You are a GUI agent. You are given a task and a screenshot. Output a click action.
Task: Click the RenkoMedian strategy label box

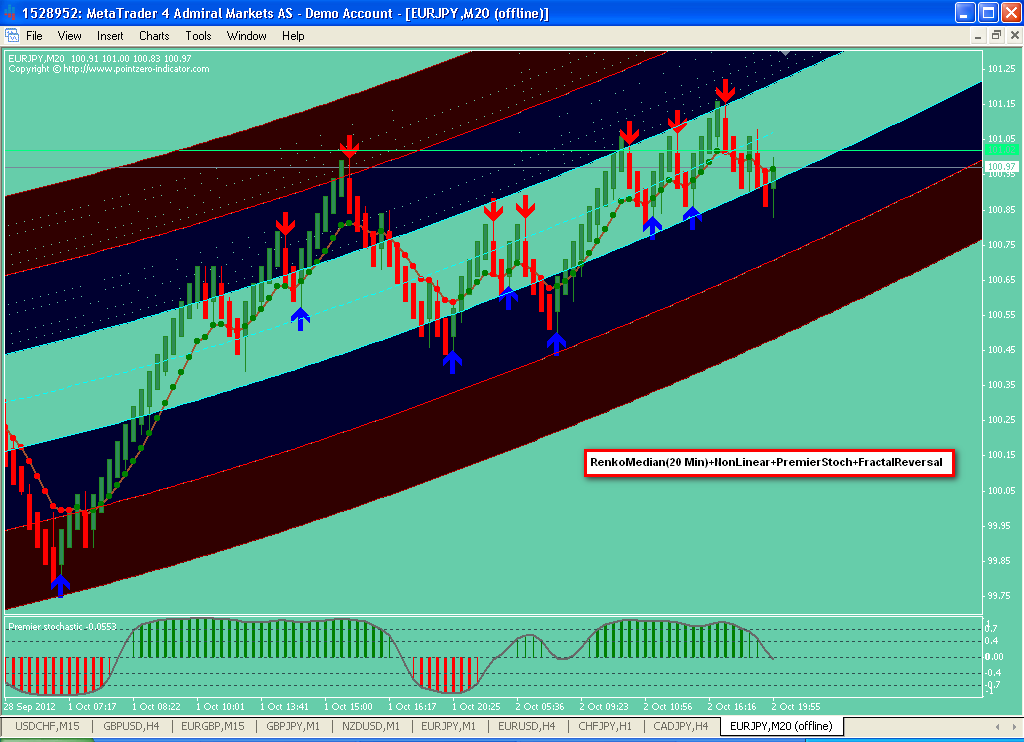tap(768, 464)
